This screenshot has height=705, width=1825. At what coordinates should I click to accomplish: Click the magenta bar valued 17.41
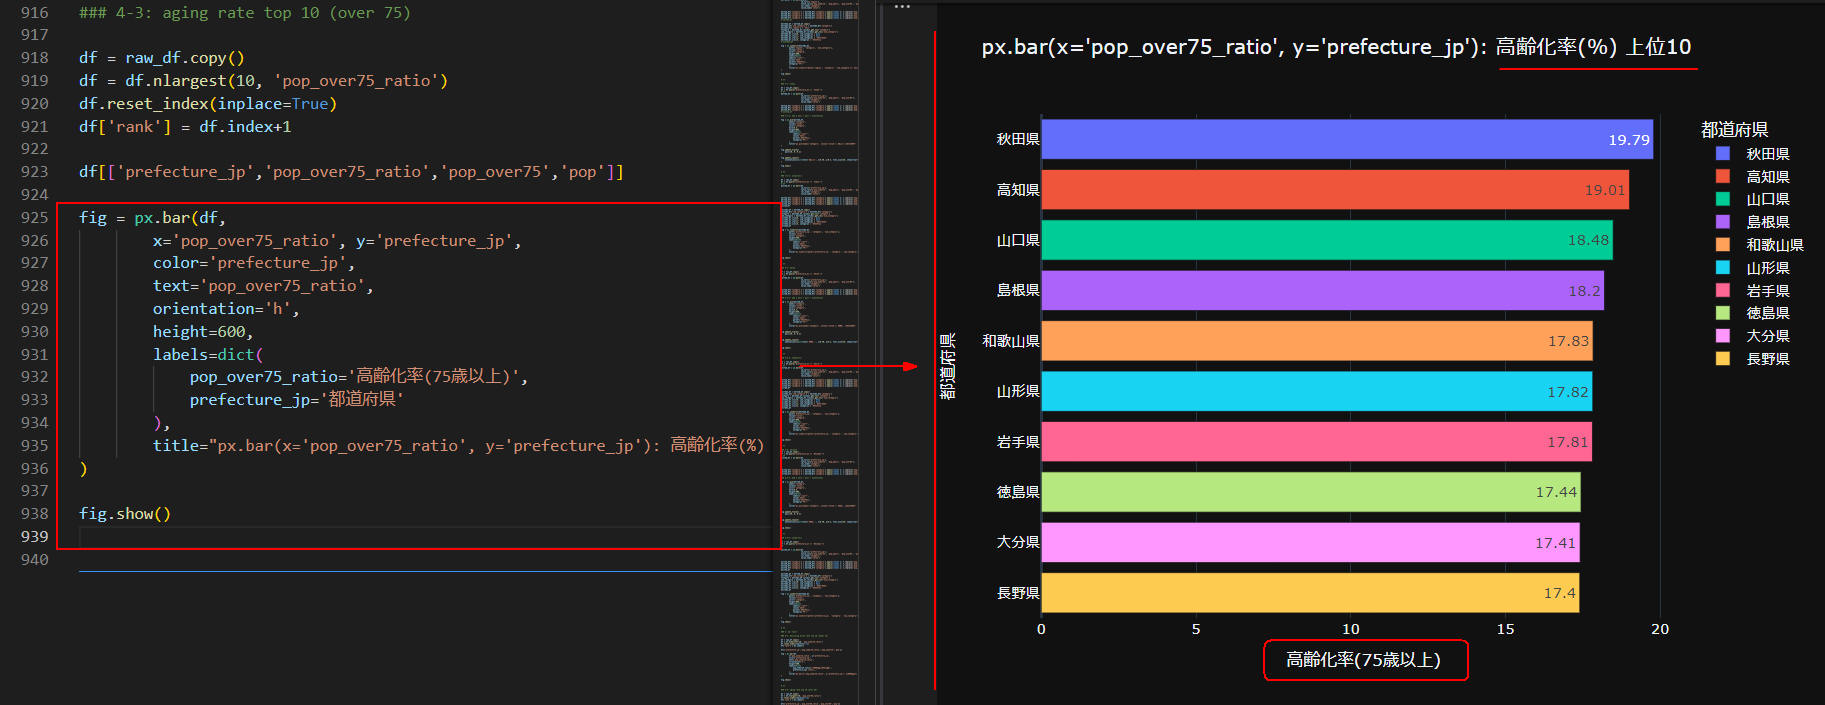(x=1311, y=542)
